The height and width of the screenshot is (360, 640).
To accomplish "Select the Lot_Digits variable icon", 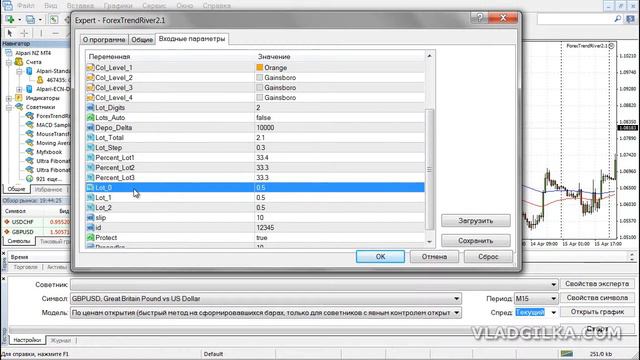I will point(91,107).
